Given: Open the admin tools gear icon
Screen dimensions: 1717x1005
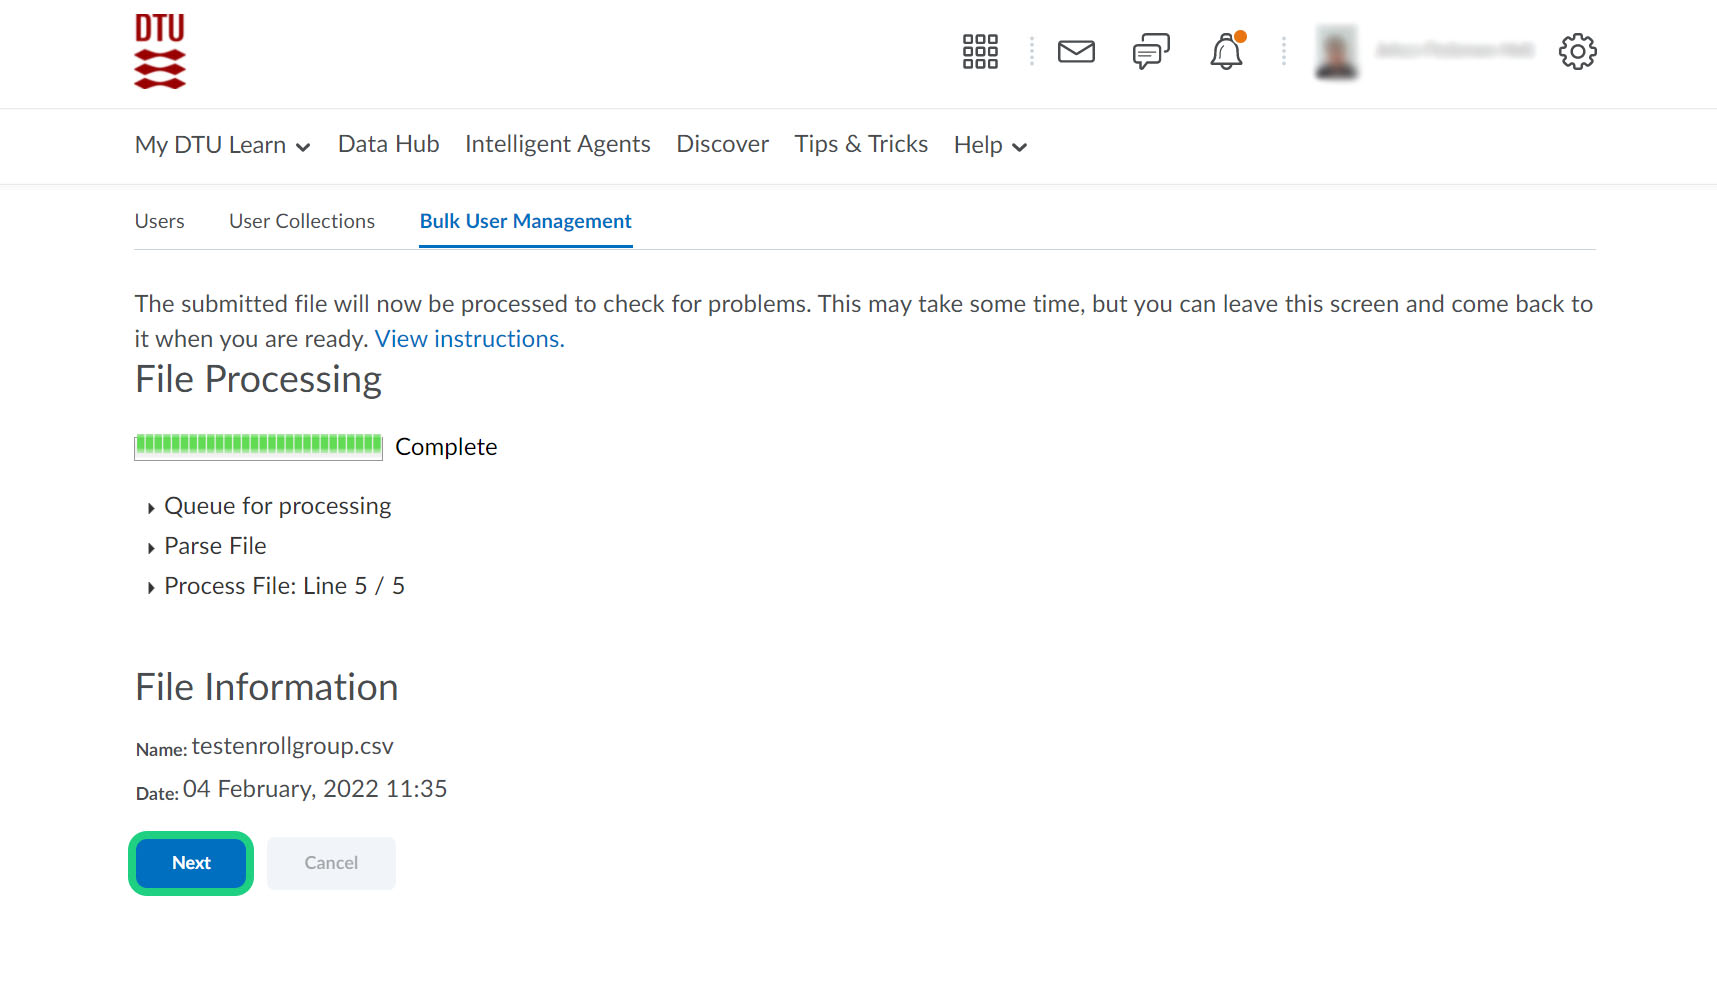Looking at the screenshot, I should pos(1577,51).
